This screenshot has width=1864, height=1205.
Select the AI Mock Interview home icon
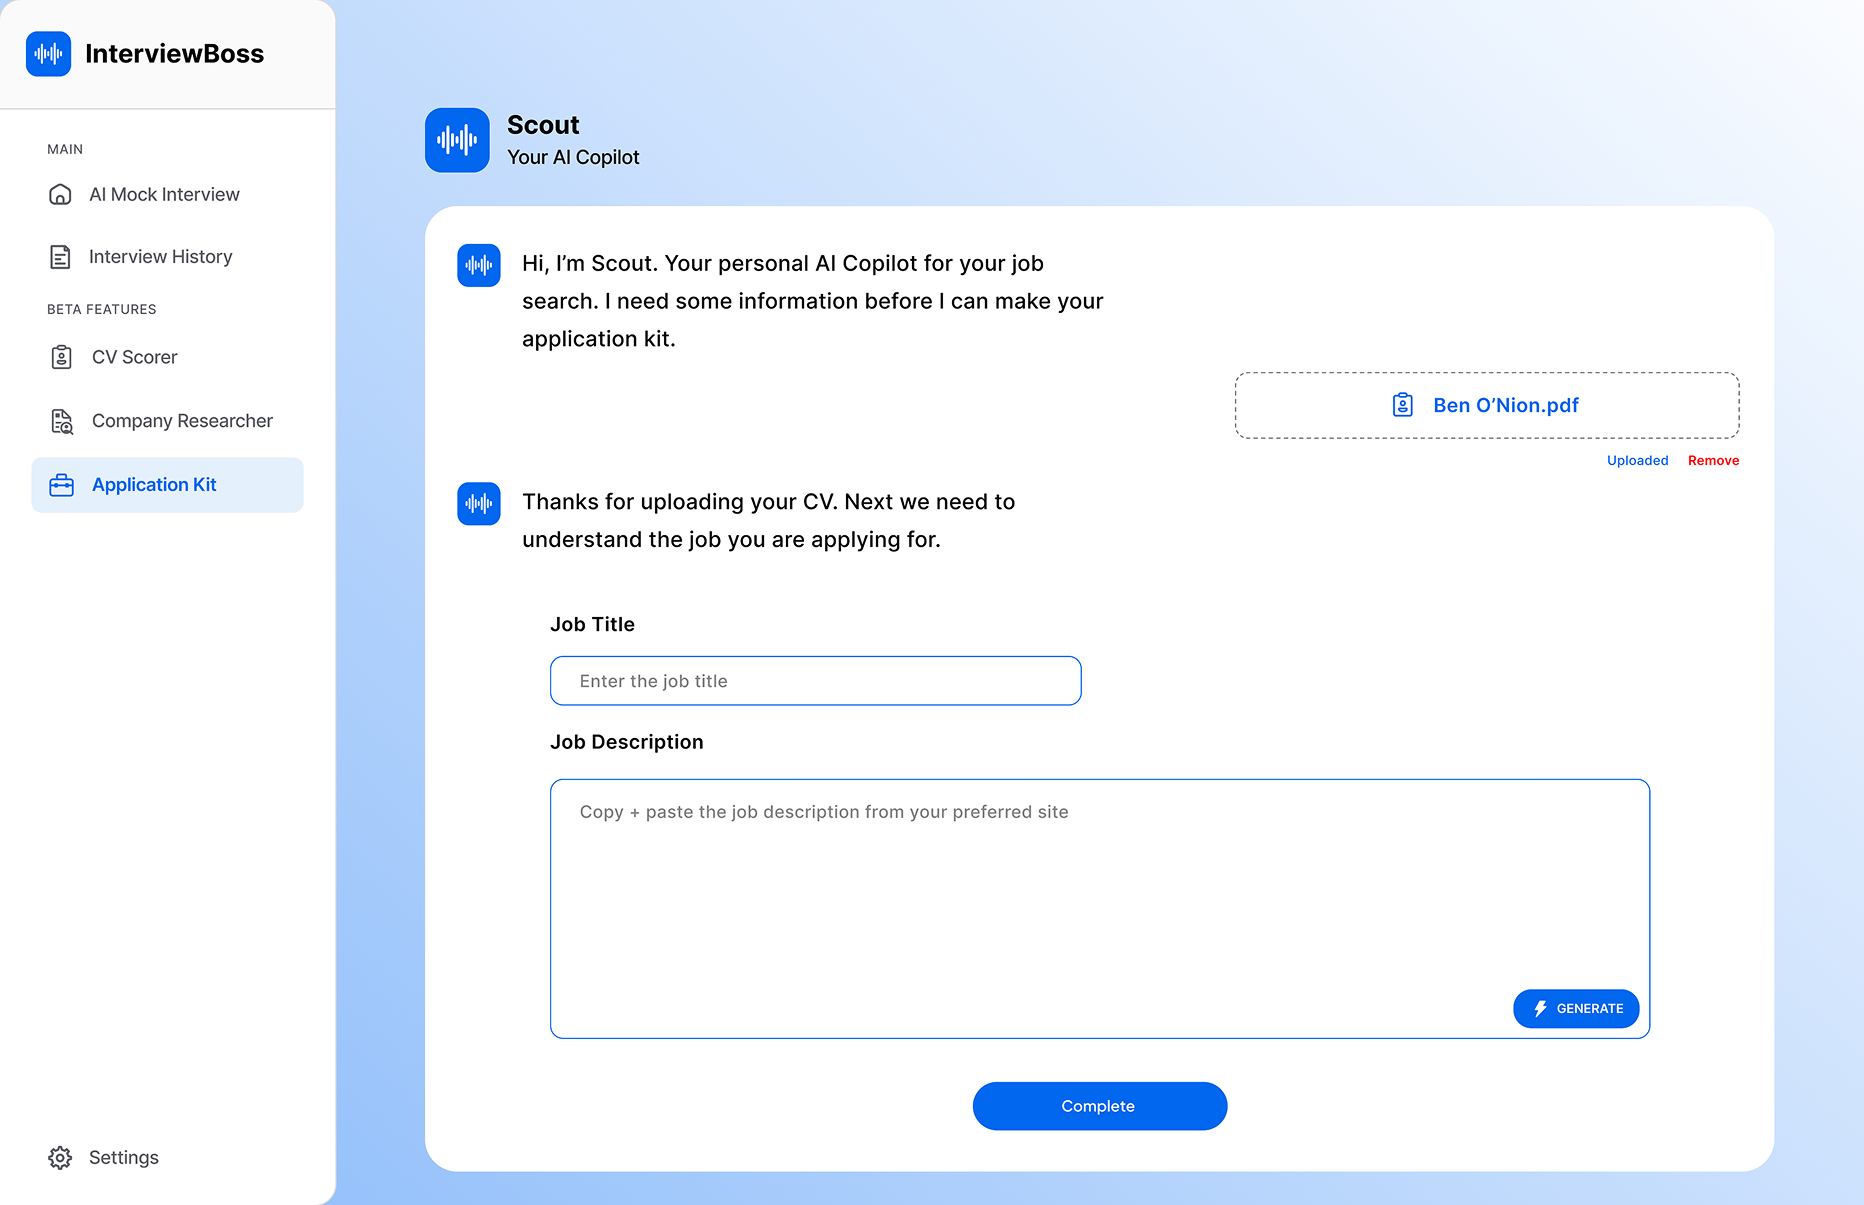(60, 194)
